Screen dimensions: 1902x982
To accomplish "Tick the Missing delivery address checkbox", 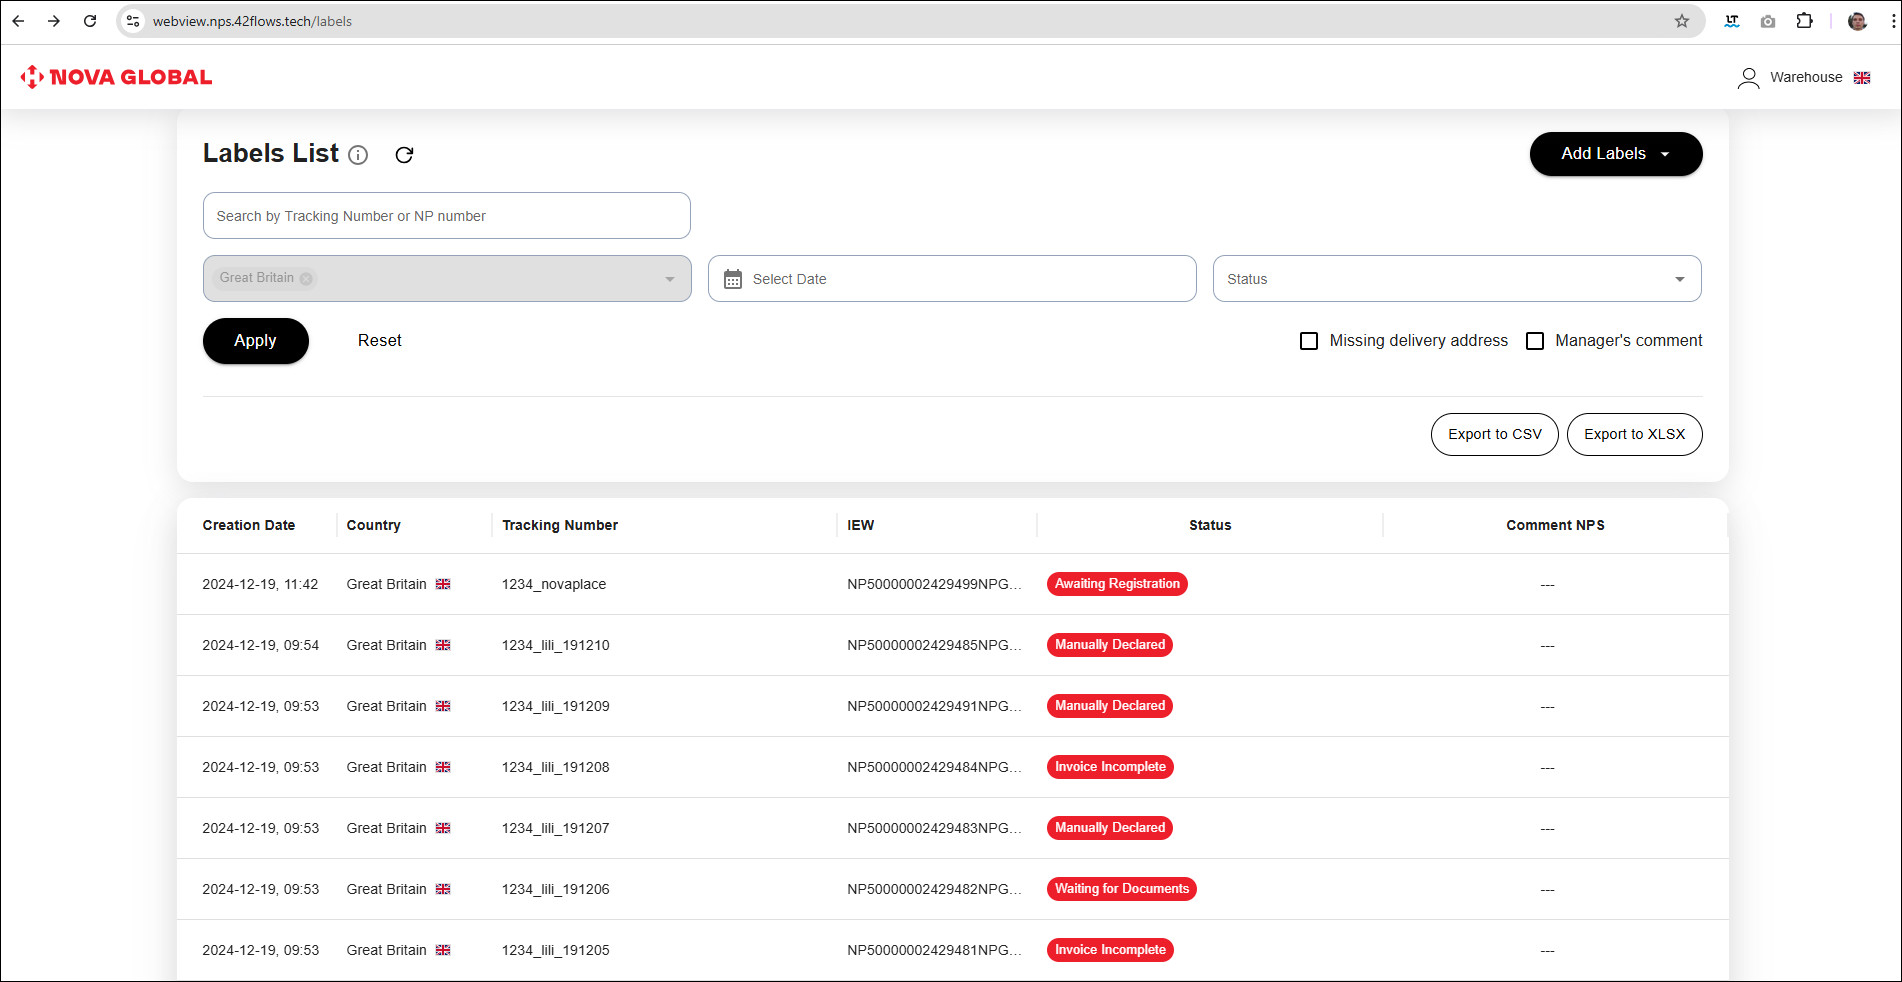I will click(1309, 341).
